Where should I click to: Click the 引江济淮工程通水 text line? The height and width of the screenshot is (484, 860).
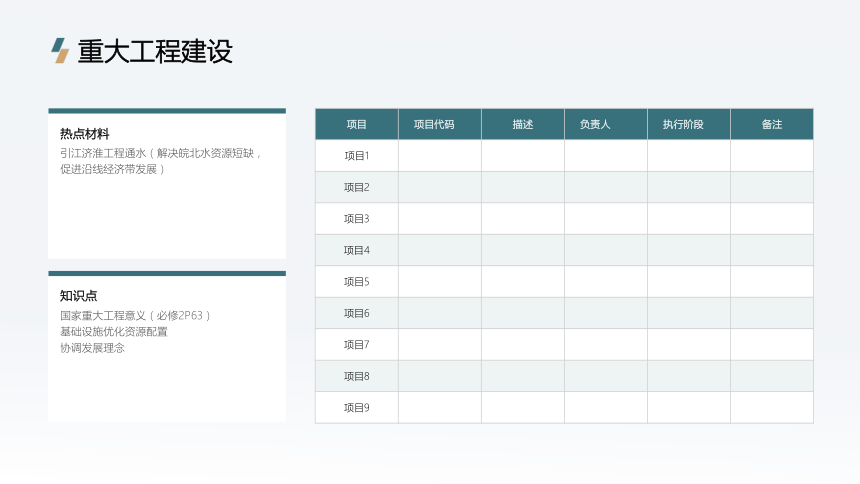[x=160, y=153]
